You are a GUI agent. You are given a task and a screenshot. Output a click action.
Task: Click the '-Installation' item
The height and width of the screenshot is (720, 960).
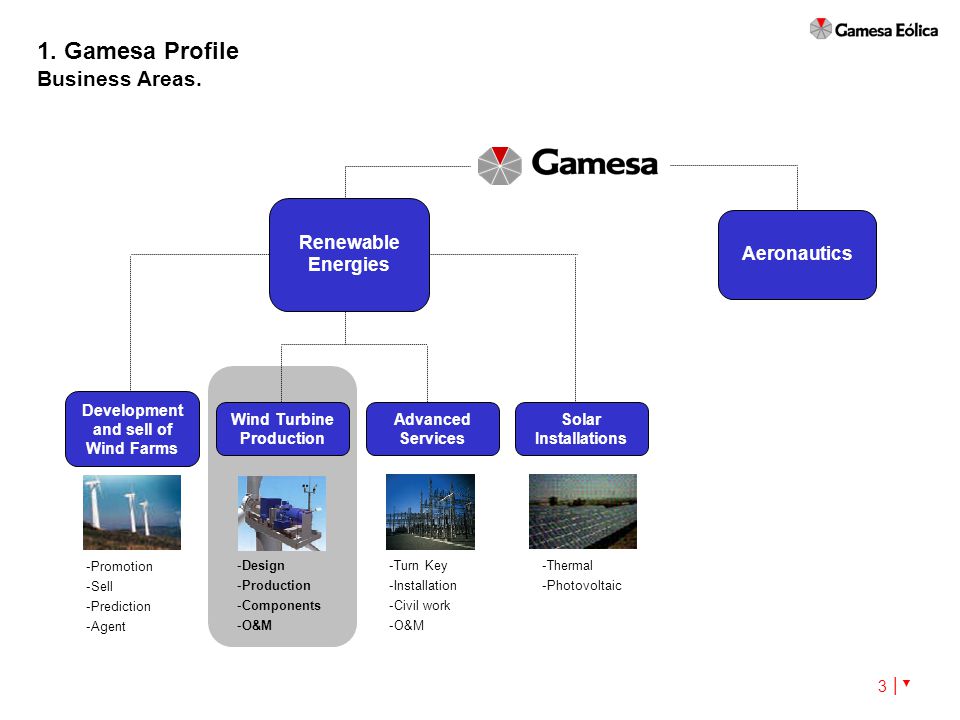click(422, 585)
